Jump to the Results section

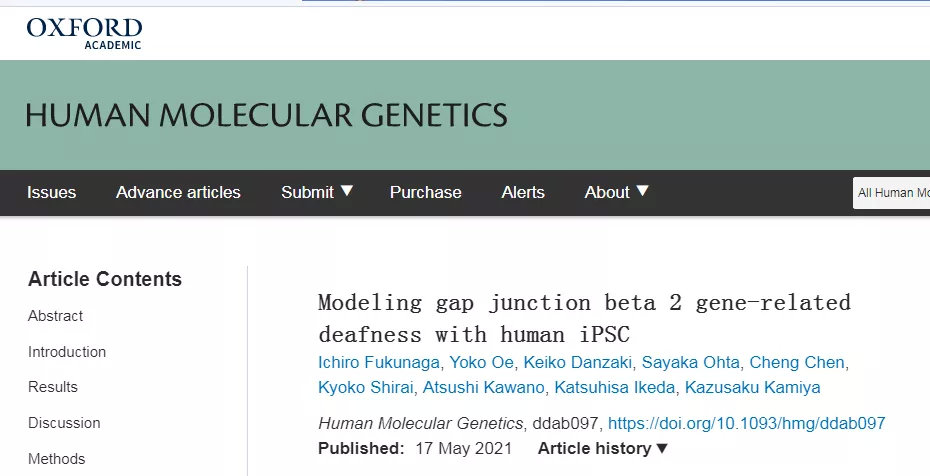(x=53, y=387)
